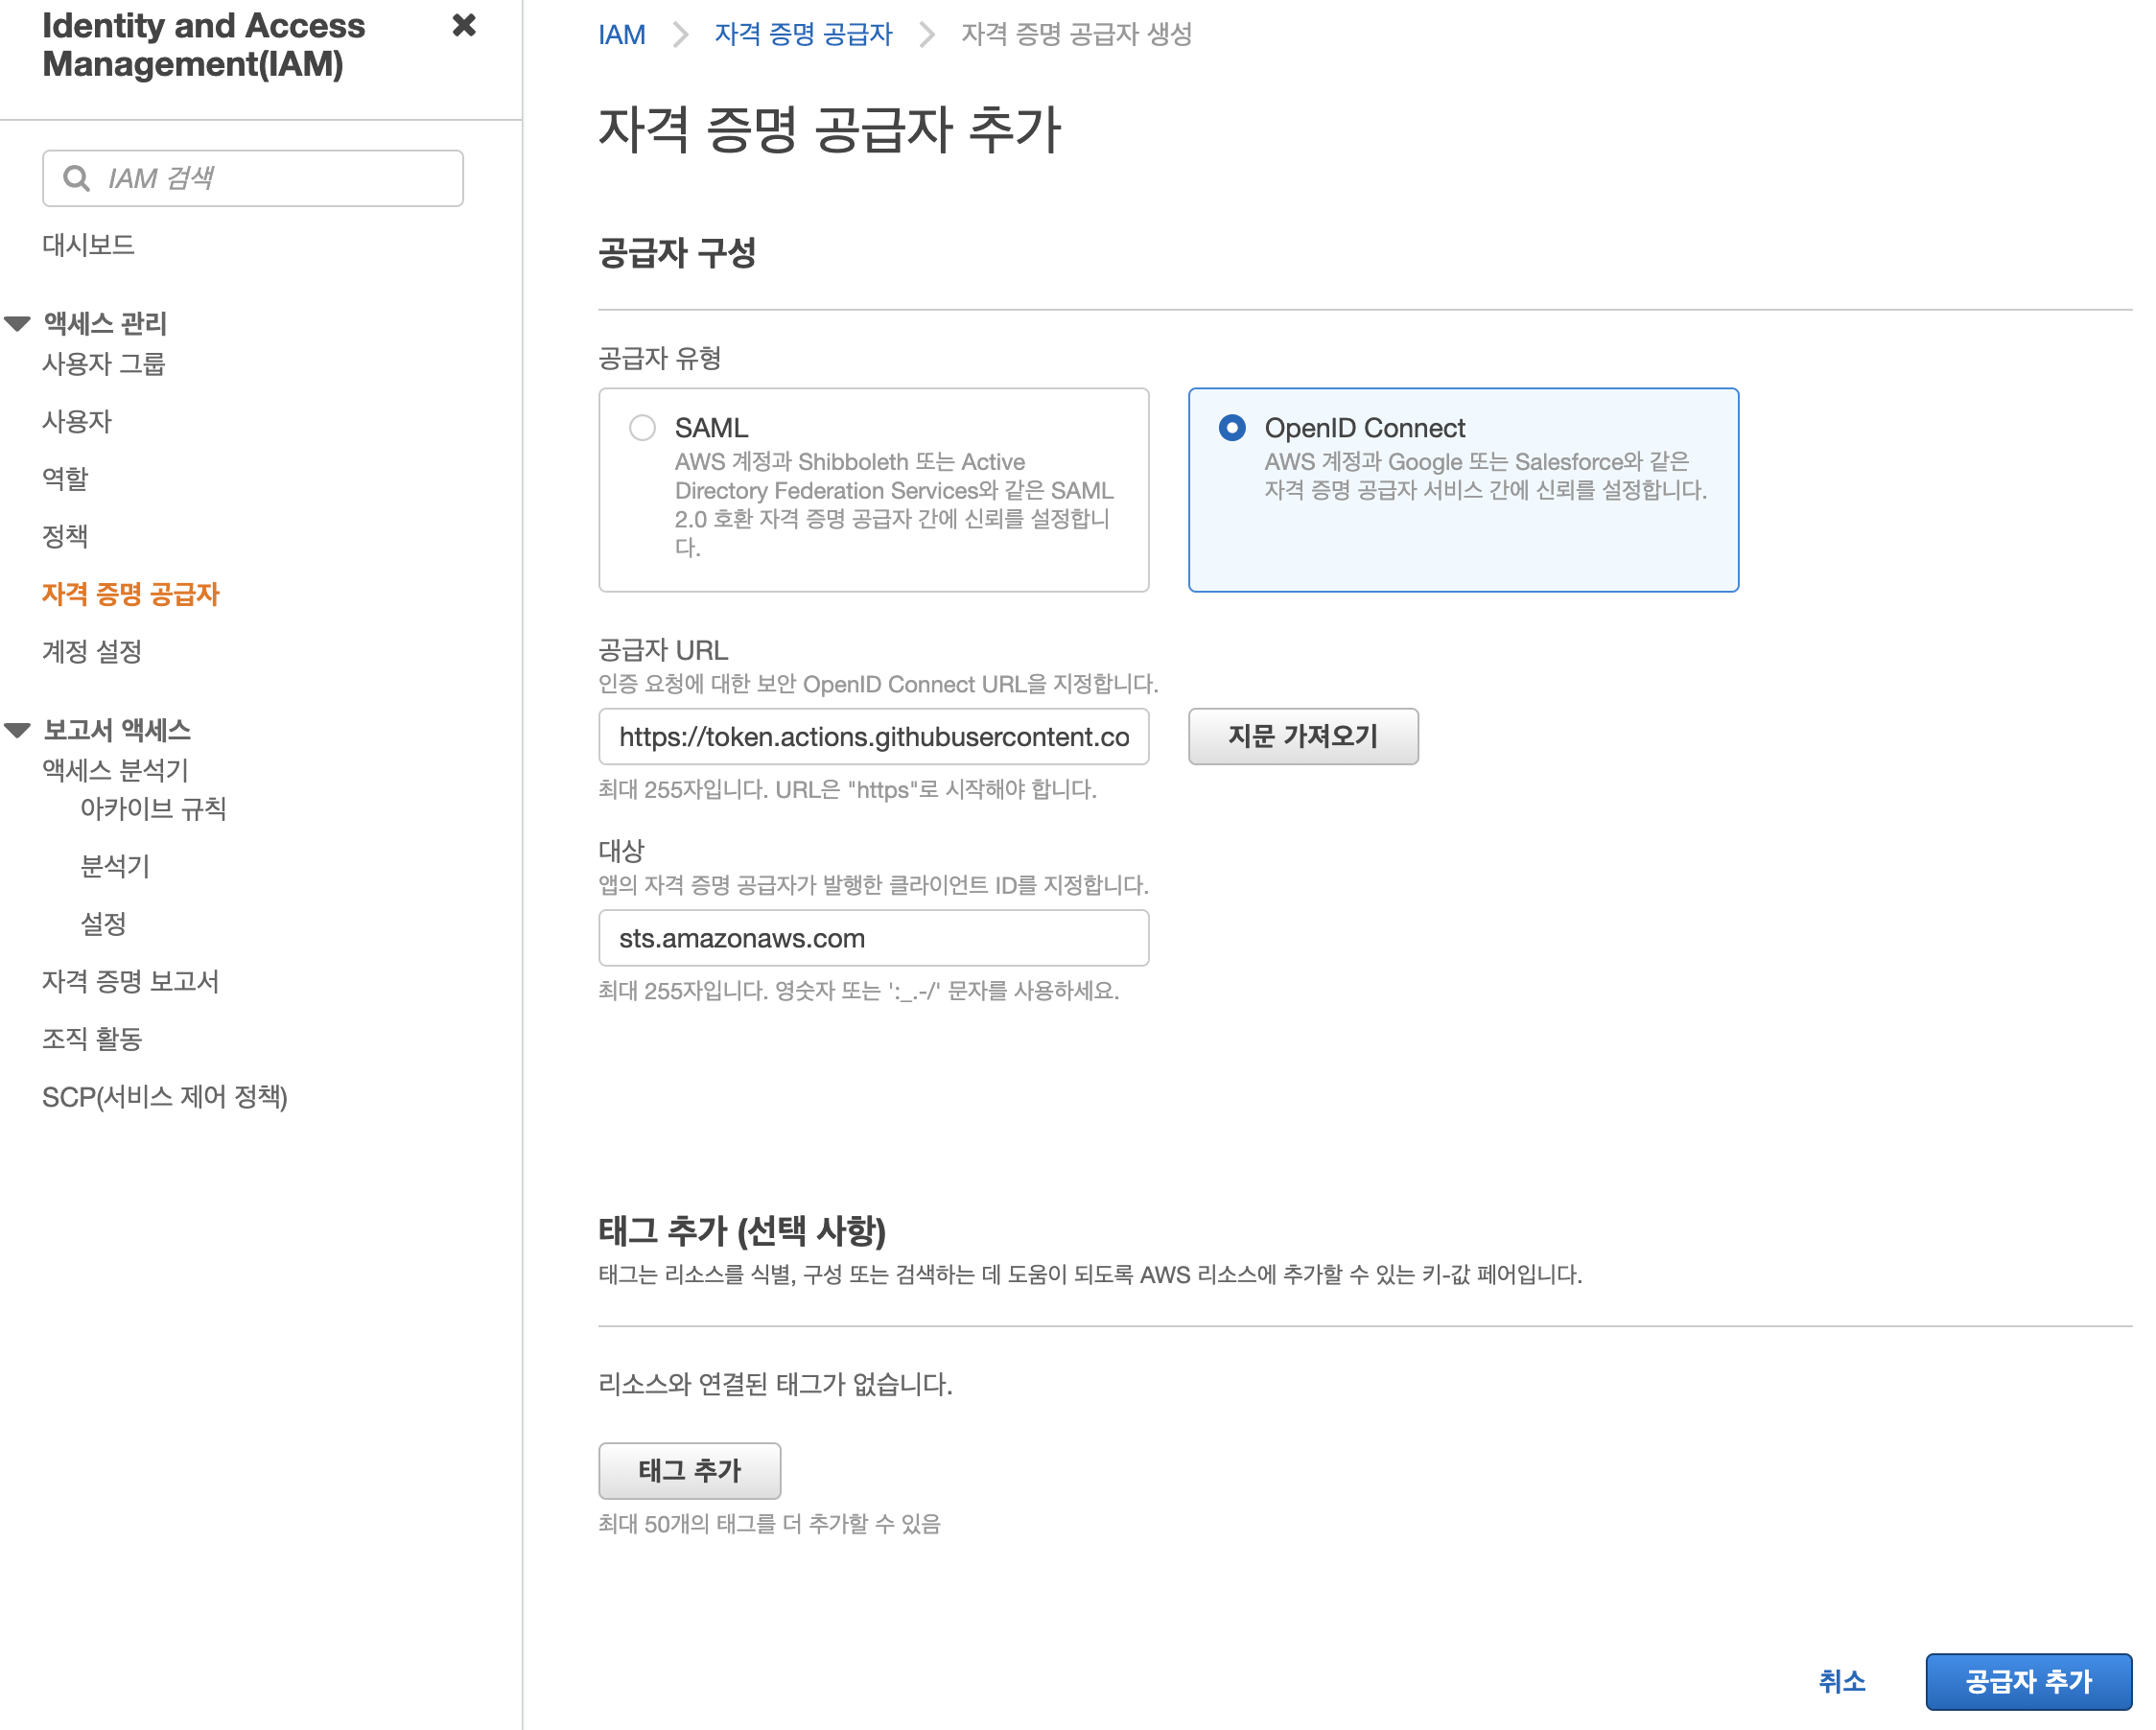Select the OpenID Connect radio option
The width and height of the screenshot is (2156, 1730).
point(1231,428)
